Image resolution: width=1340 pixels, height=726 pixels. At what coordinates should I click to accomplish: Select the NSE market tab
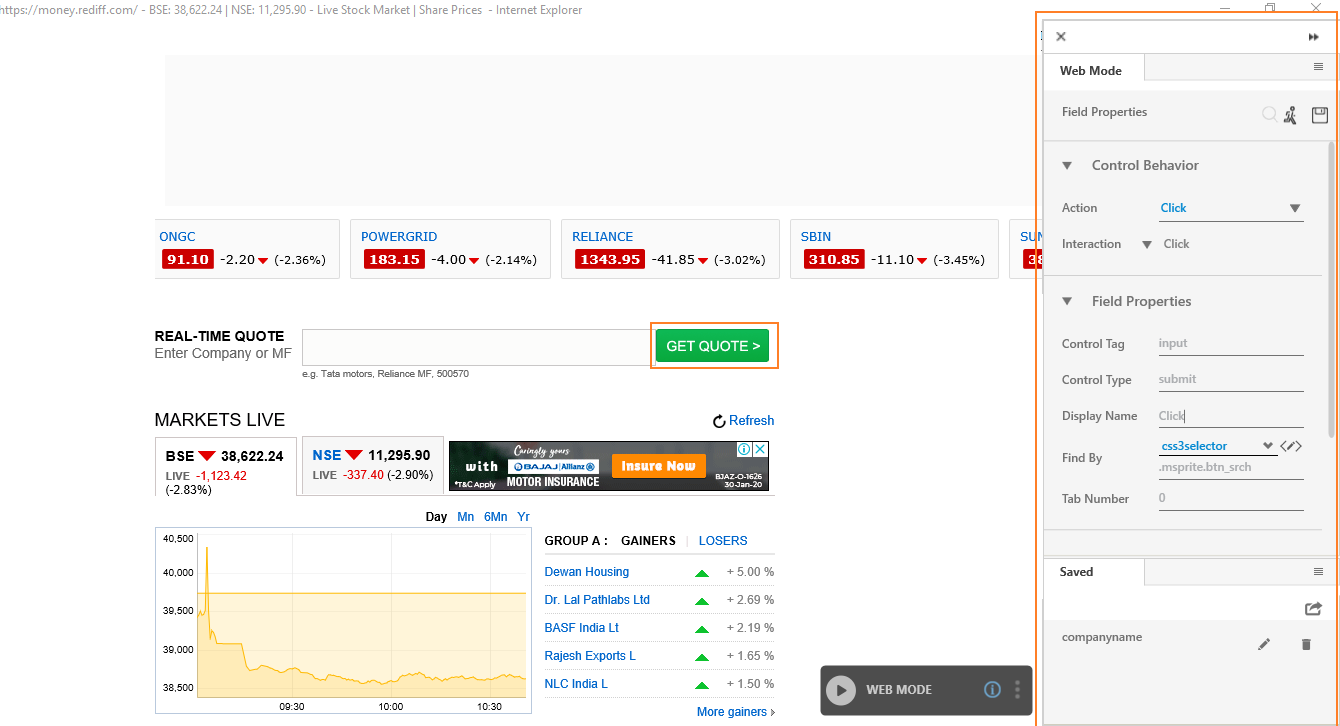click(372, 464)
